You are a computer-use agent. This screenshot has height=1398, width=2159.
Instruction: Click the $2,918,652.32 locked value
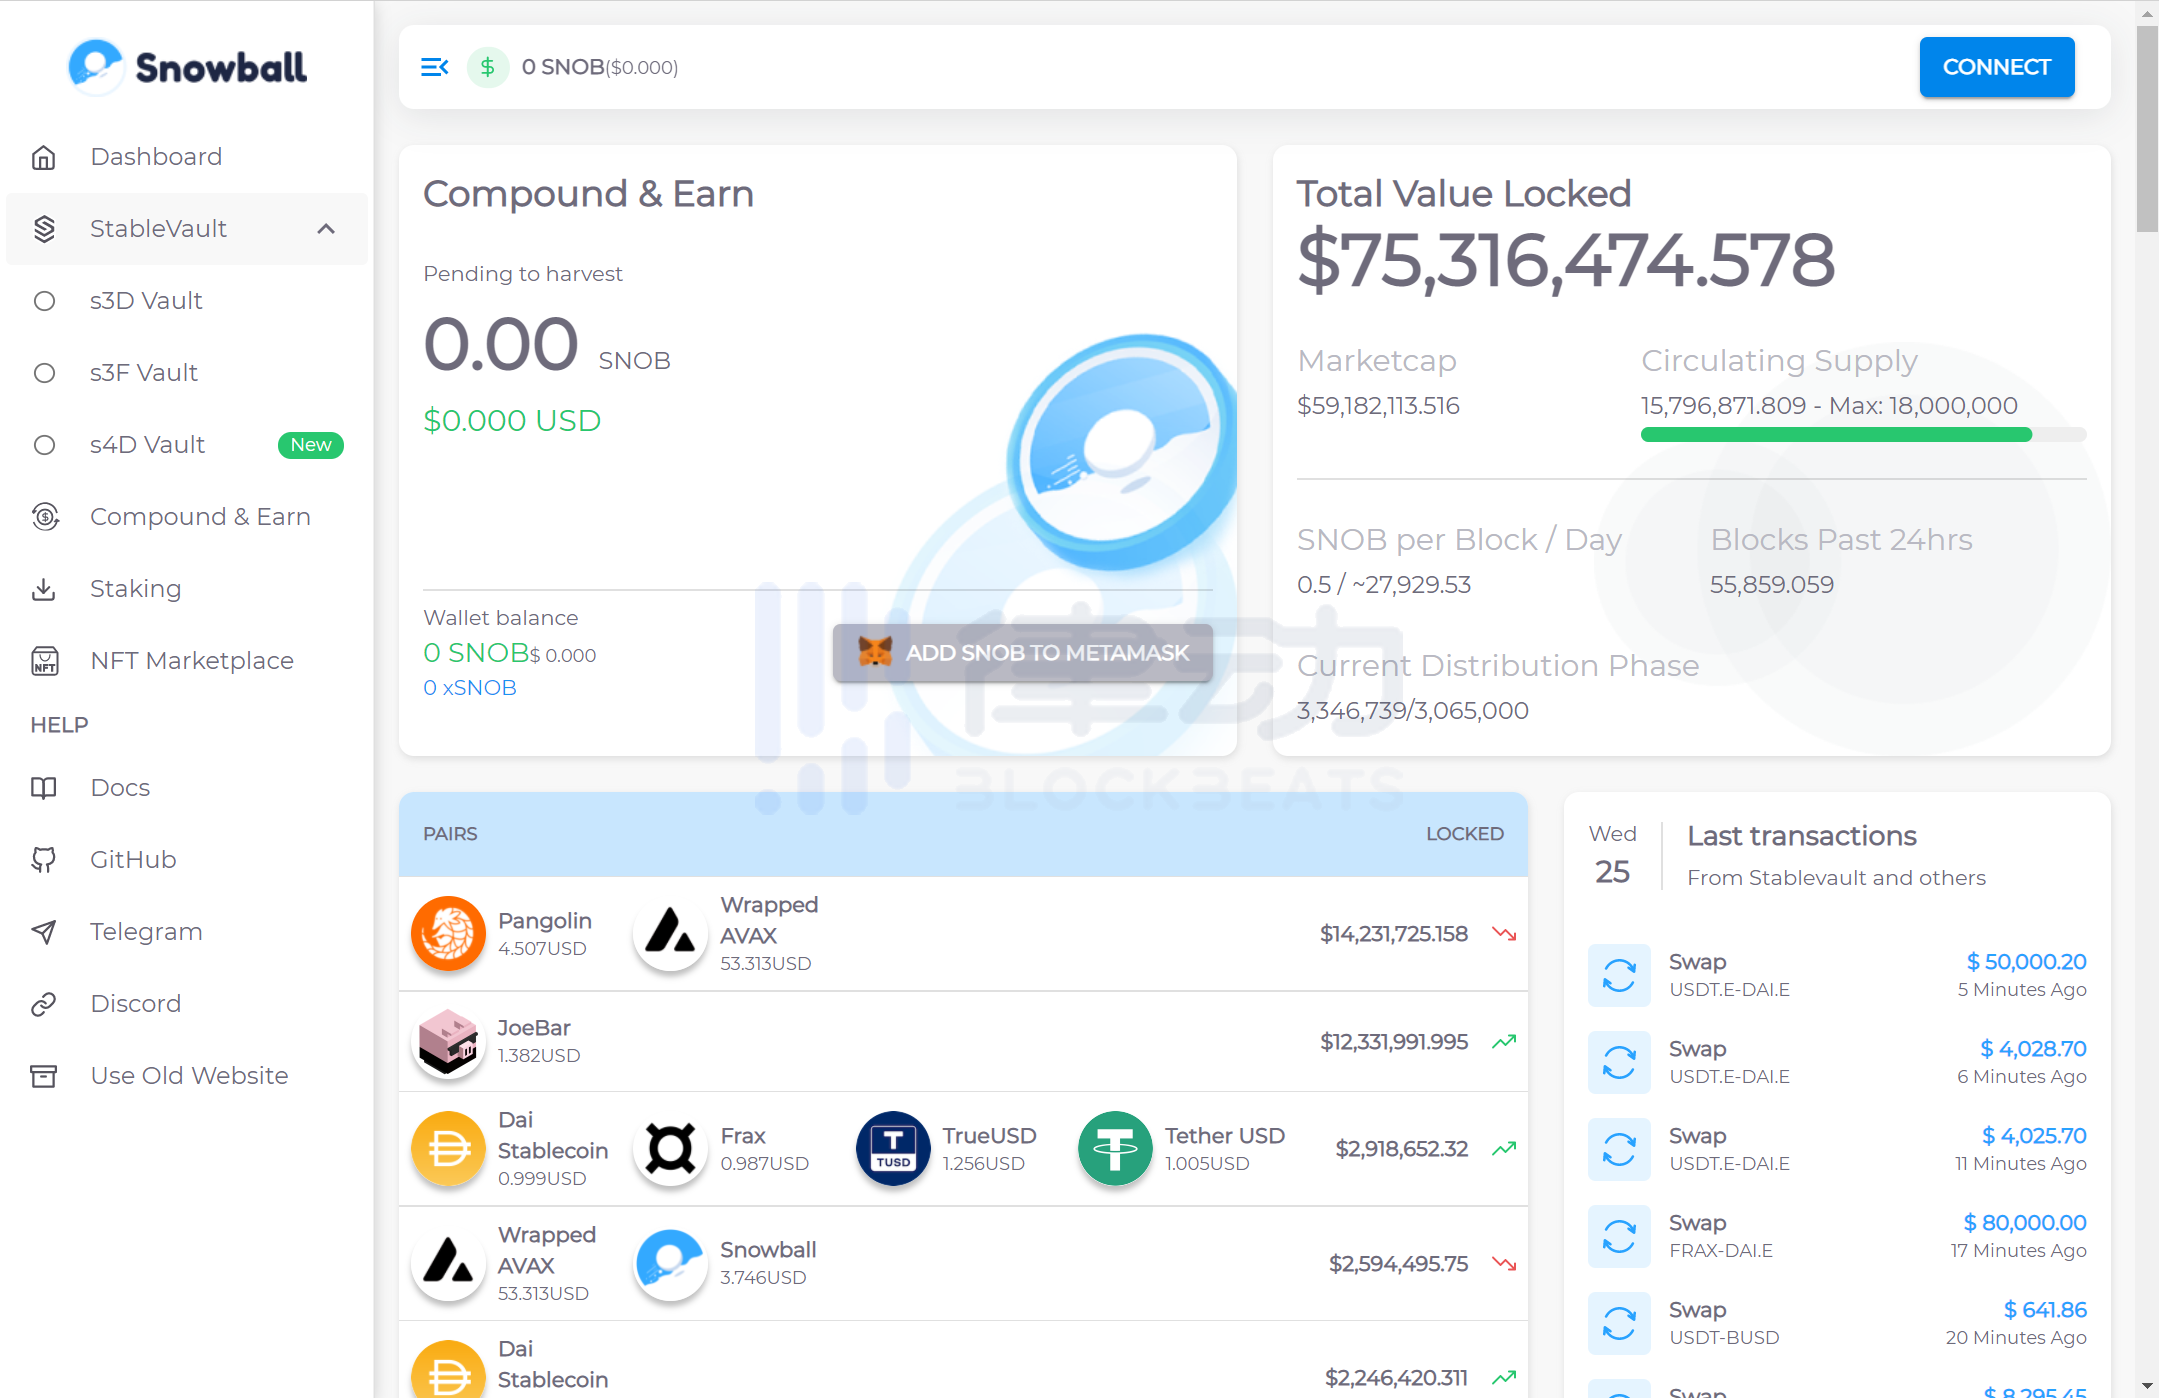1402,1149
